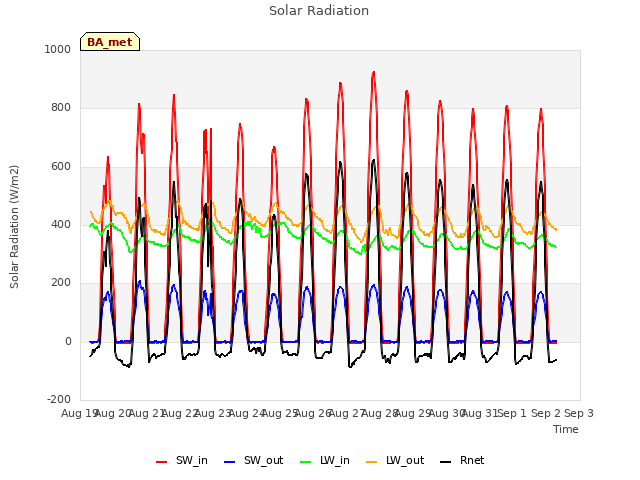Click the Solar Radiation chart title

319,11
